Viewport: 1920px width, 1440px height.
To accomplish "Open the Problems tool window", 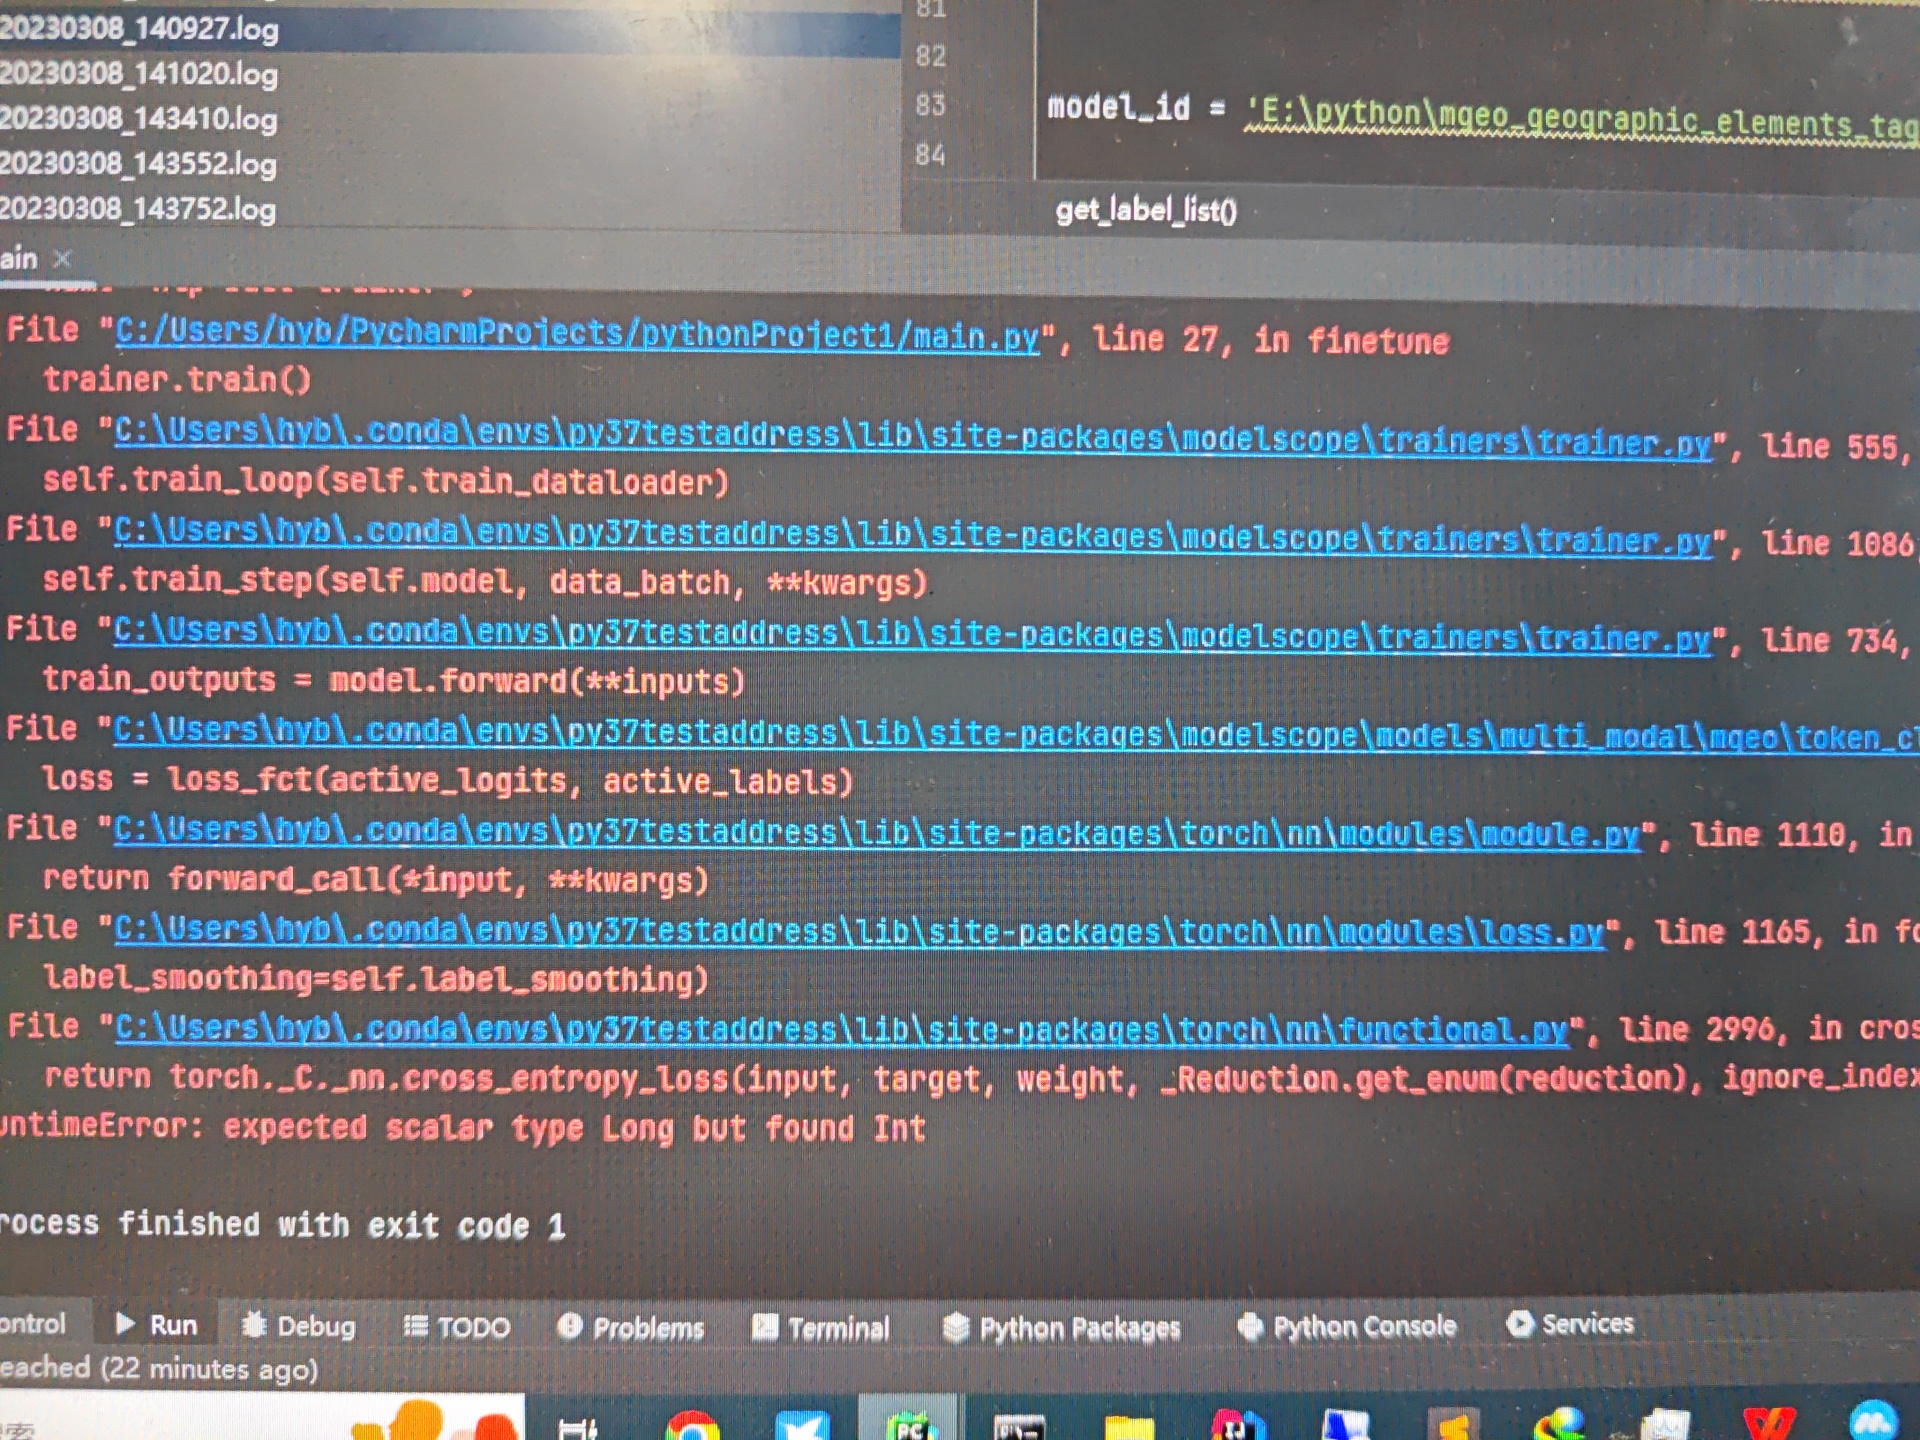I will [631, 1328].
